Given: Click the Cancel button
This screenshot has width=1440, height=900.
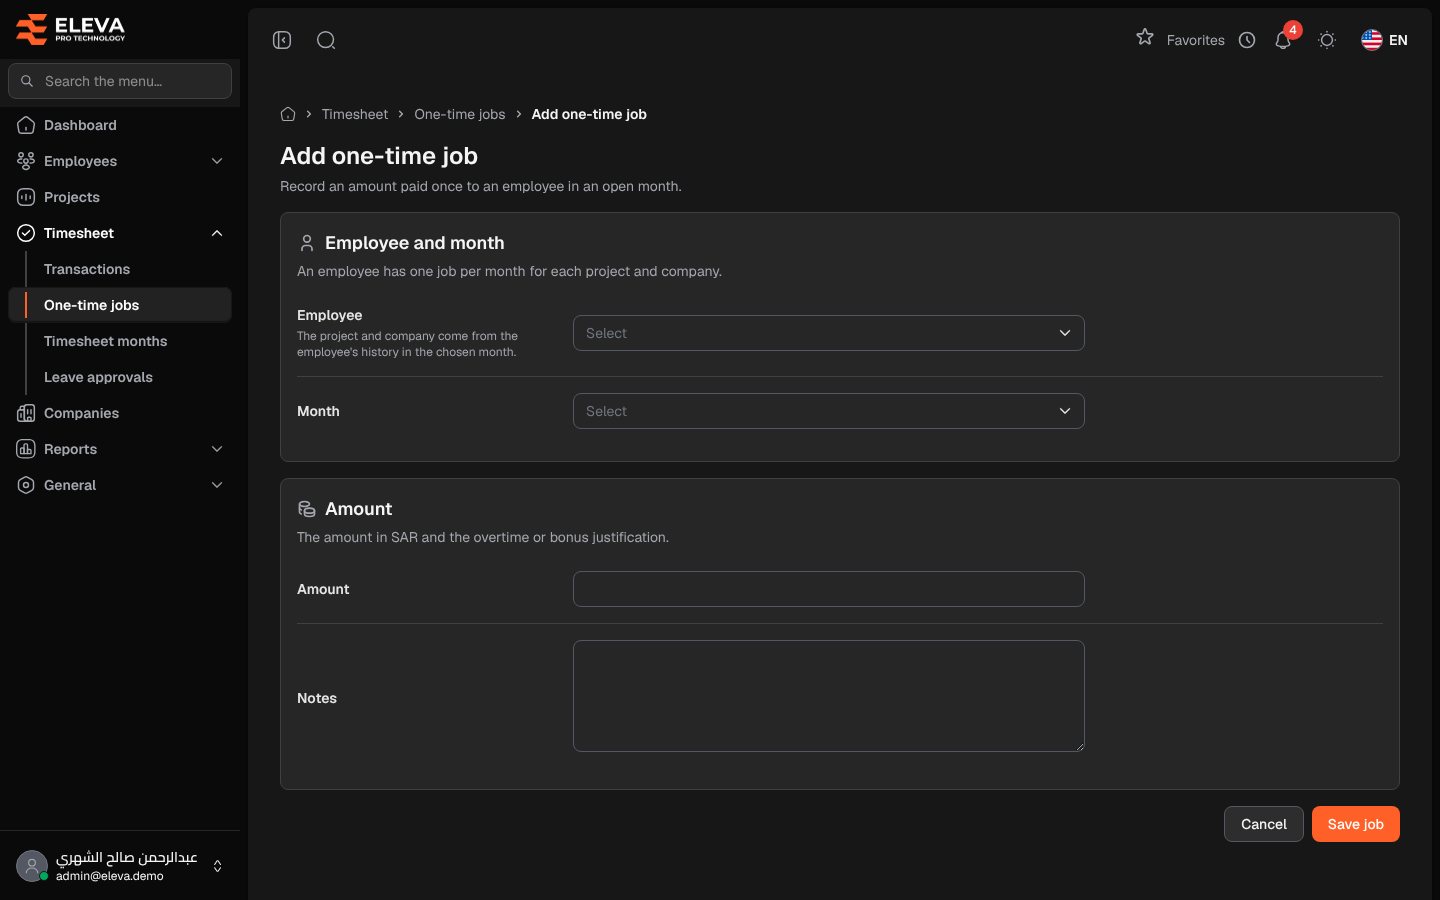Looking at the screenshot, I should click(x=1263, y=824).
